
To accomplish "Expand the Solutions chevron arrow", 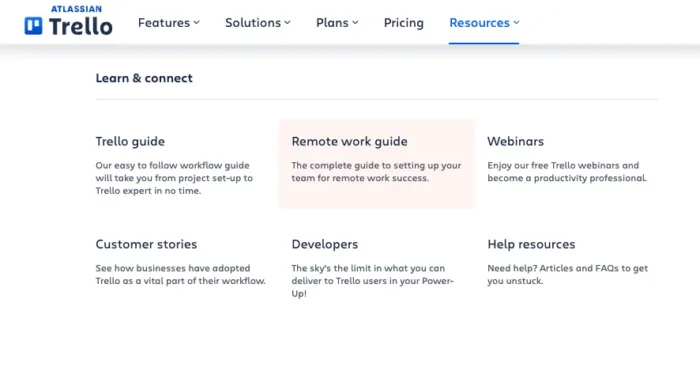I will point(288,22).
